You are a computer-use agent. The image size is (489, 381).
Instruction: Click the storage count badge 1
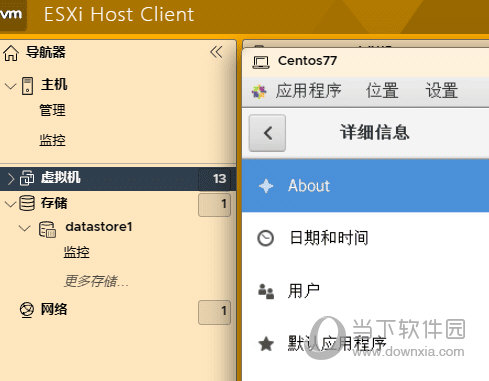215,205
